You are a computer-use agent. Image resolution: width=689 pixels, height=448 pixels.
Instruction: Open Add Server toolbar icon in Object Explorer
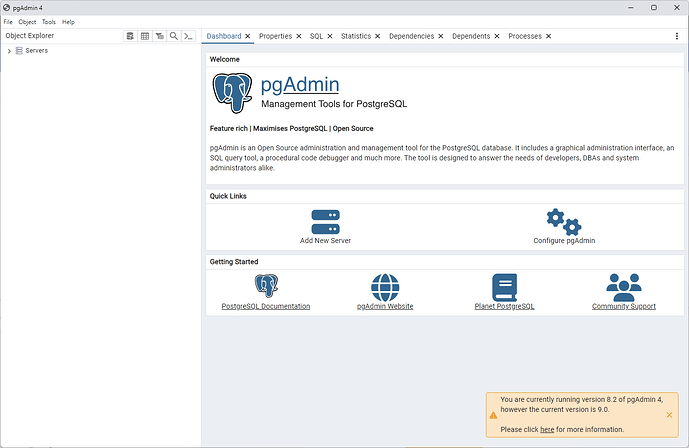click(130, 36)
